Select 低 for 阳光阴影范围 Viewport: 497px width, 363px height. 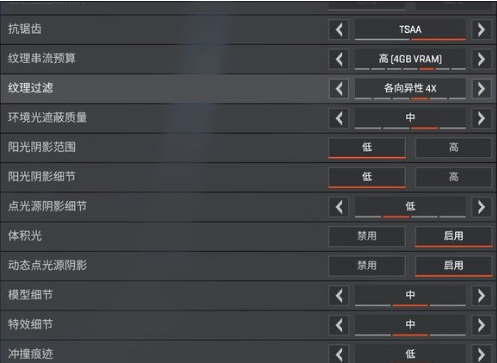[x=367, y=147]
